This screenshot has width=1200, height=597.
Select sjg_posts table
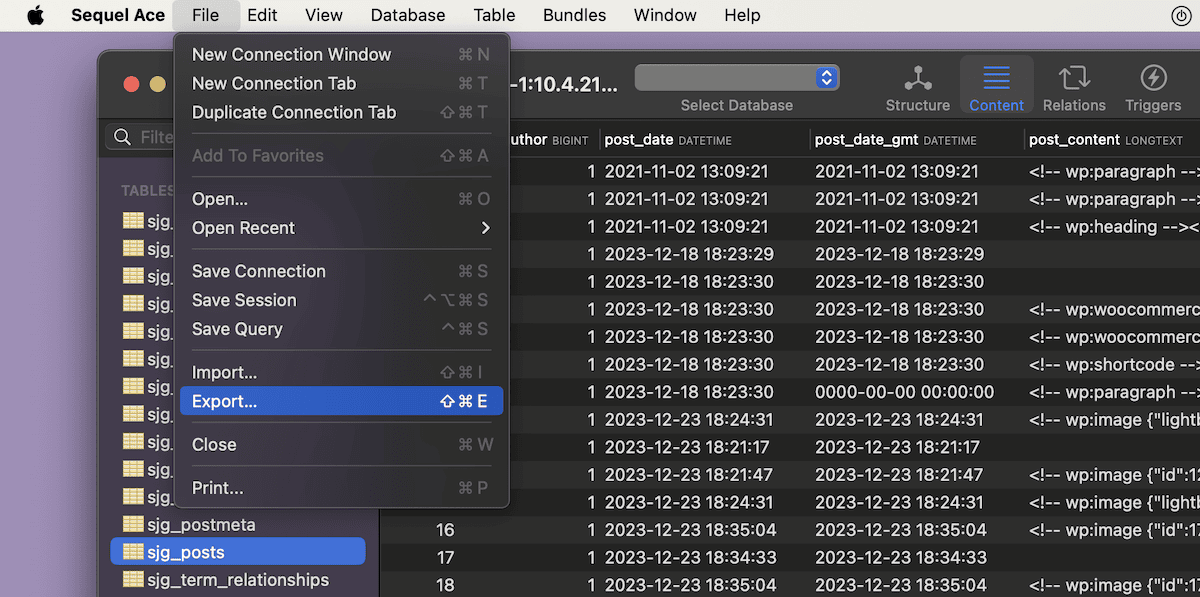point(238,552)
